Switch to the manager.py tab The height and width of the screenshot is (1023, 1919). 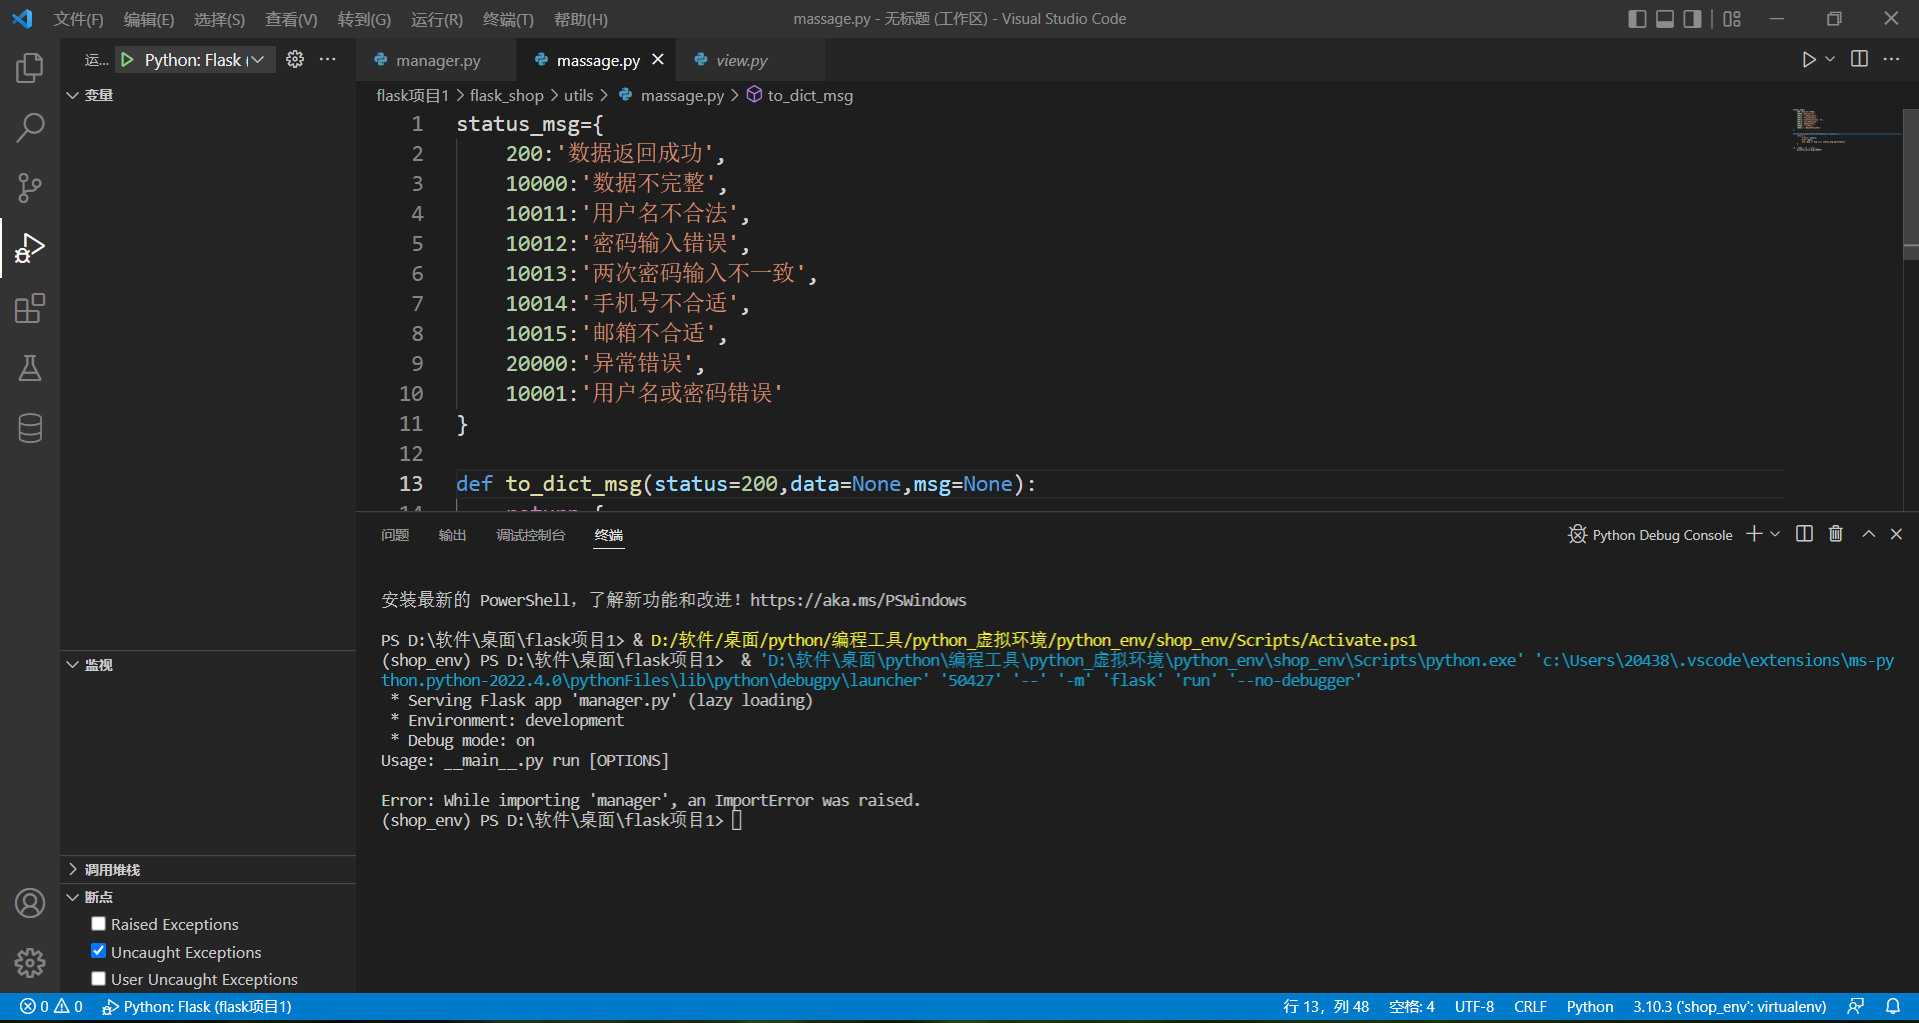click(x=437, y=60)
